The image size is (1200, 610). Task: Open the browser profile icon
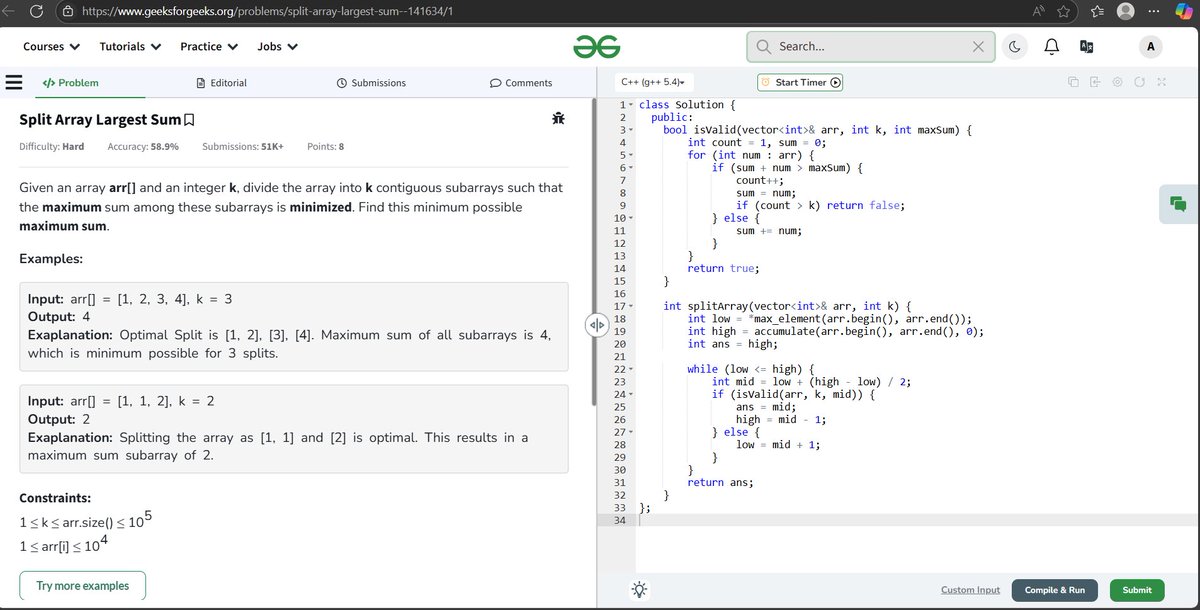pos(1126,10)
